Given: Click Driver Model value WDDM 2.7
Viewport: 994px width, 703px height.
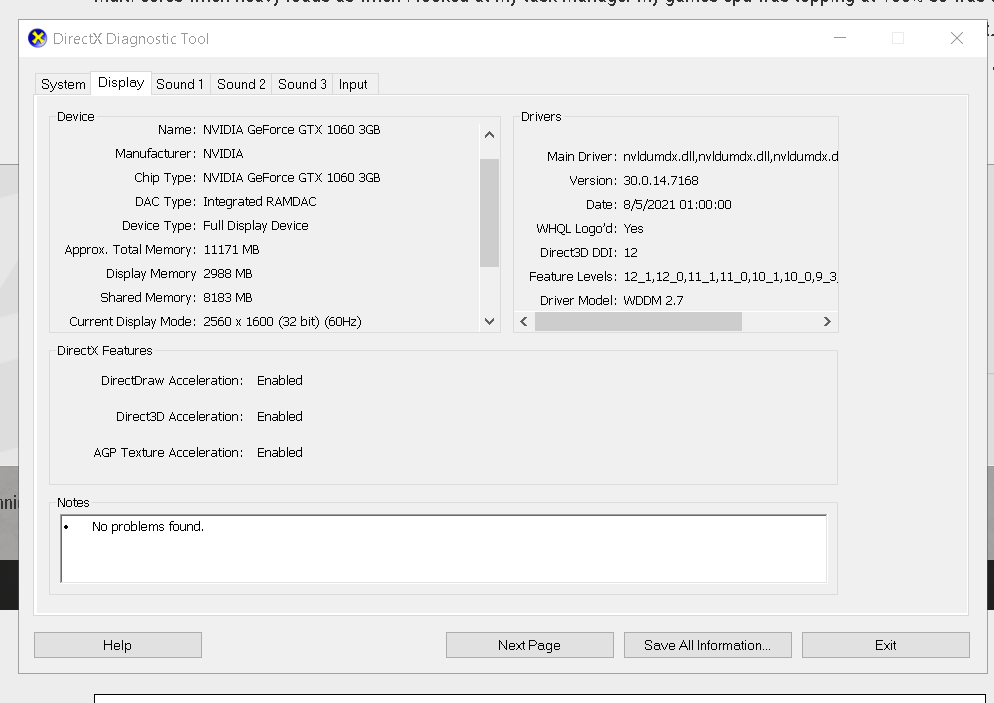Looking at the screenshot, I should (x=654, y=301).
